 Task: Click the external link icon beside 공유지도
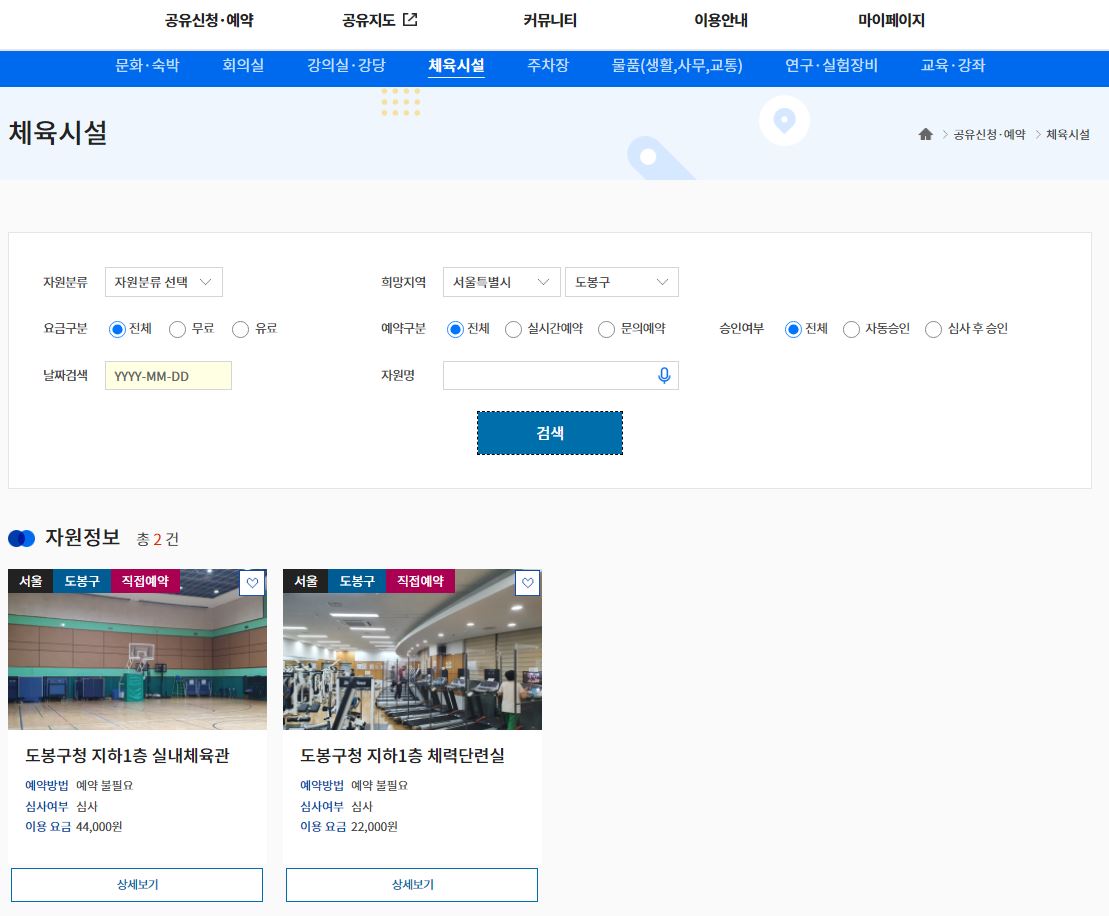(410, 20)
